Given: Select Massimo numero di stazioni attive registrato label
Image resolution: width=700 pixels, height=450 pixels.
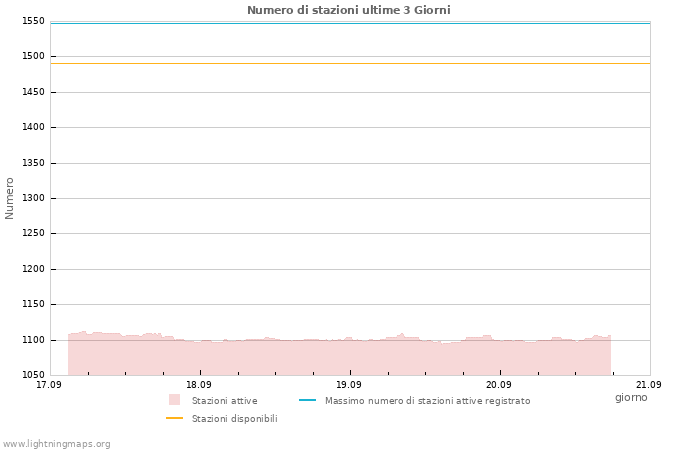Looking at the screenshot, I should pos(428,401).
